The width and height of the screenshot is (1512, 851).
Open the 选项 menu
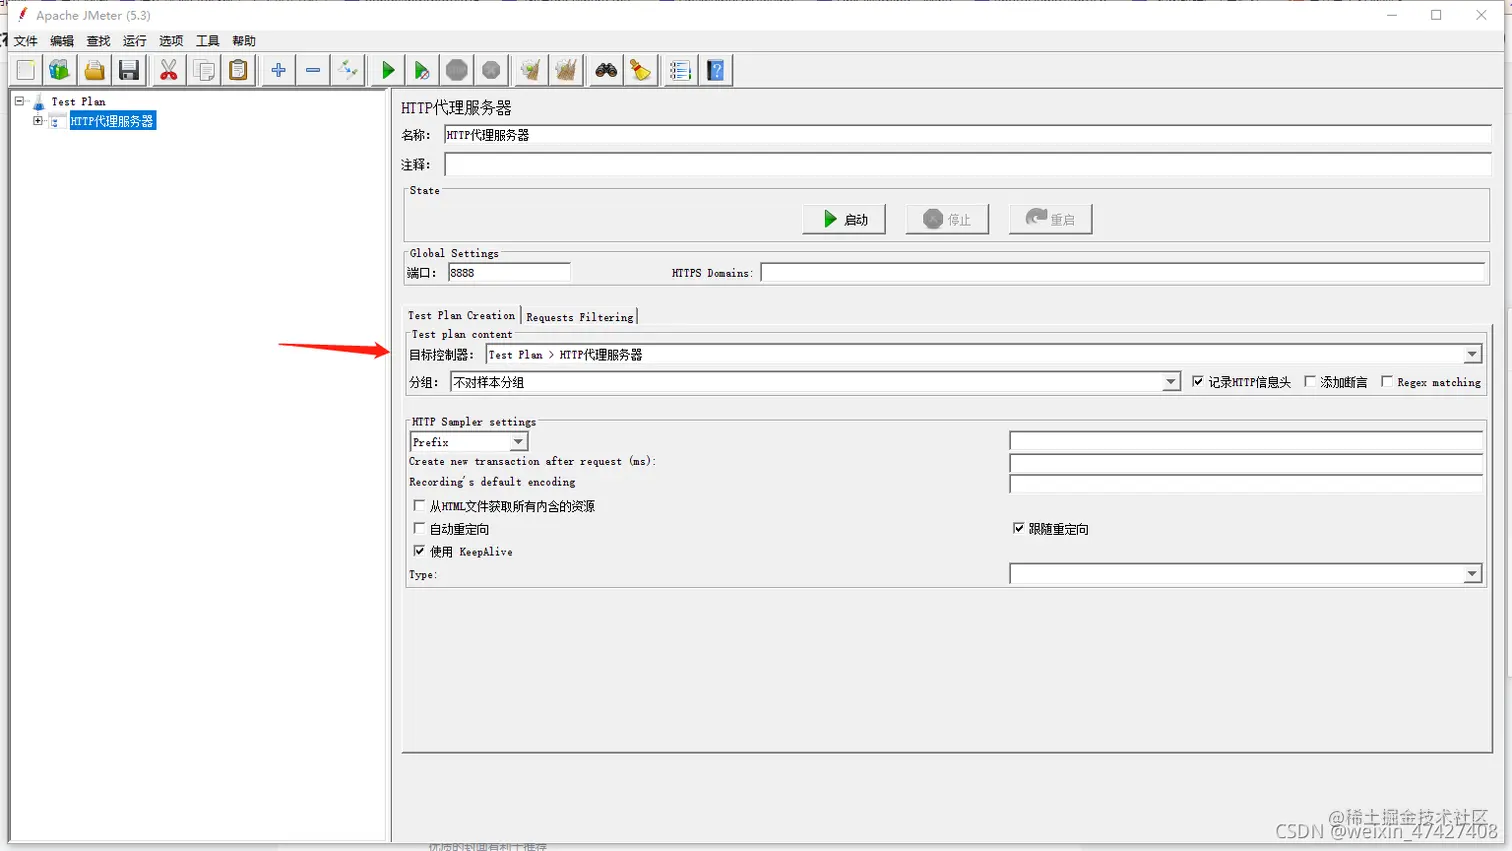171,41
